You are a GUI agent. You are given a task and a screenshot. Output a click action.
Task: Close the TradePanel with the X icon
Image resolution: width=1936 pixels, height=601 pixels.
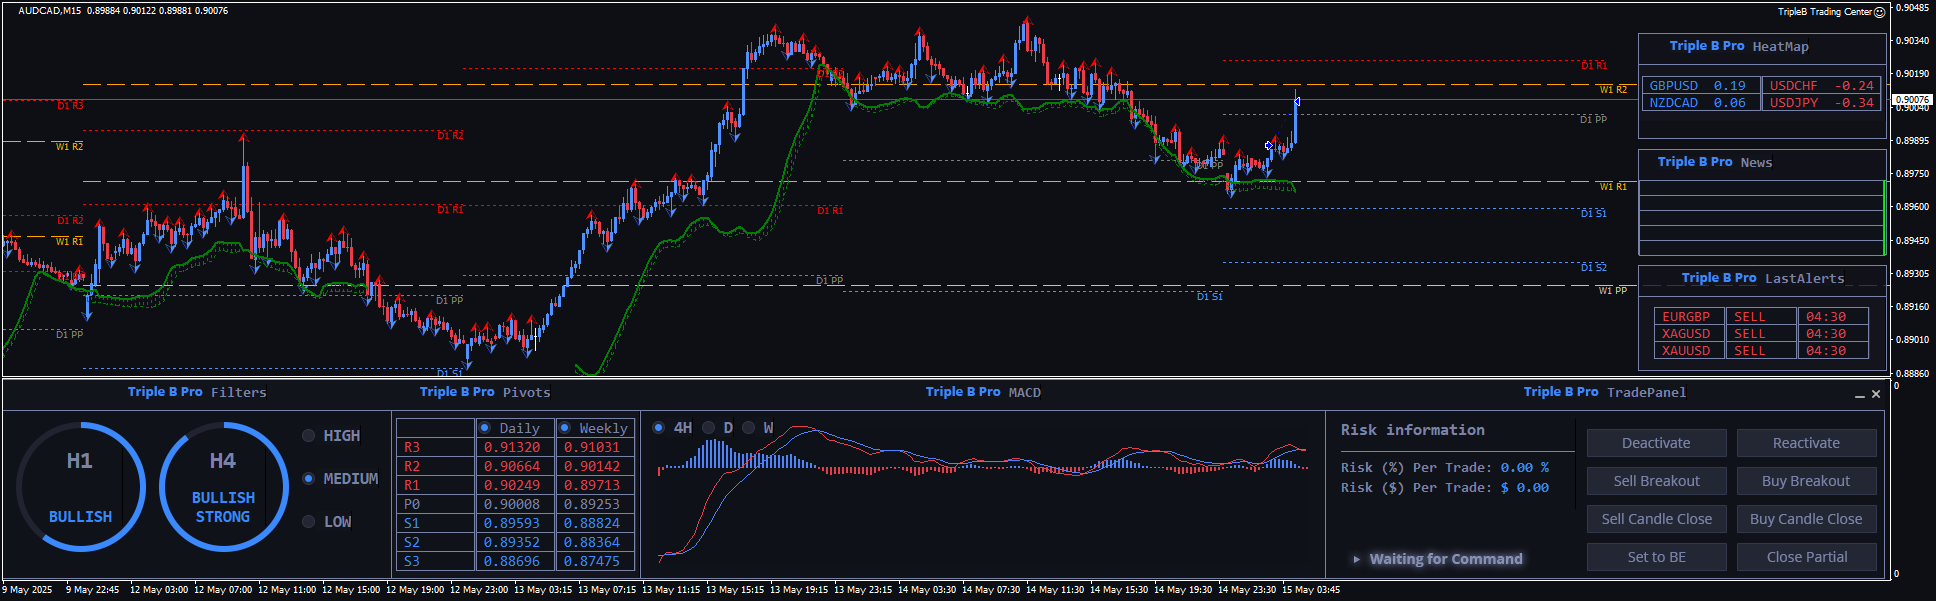point(1876,395)
